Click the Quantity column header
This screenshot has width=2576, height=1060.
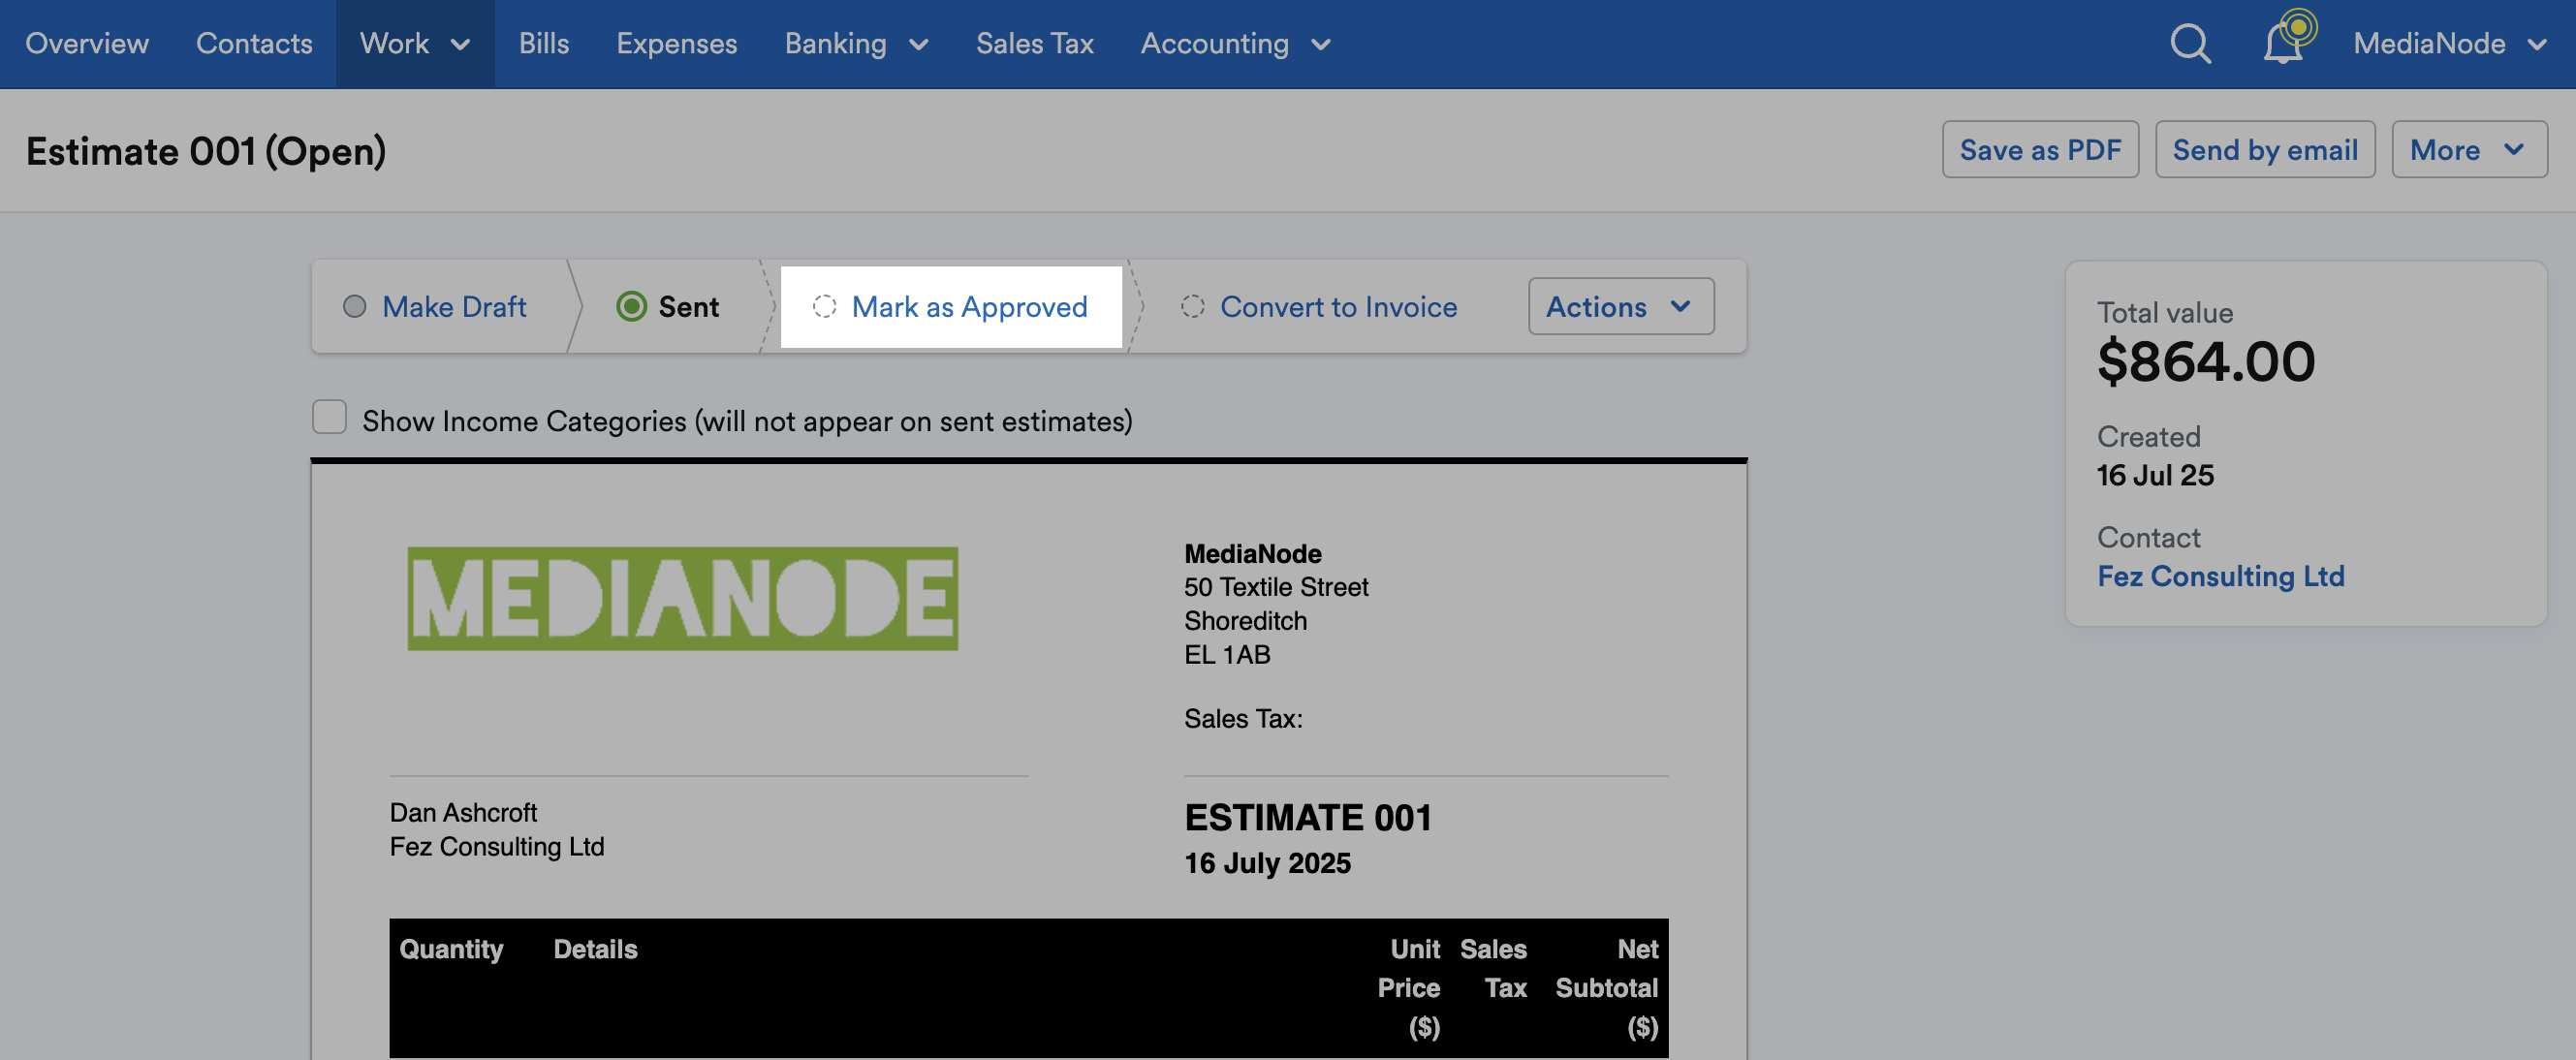pos(451,949)
